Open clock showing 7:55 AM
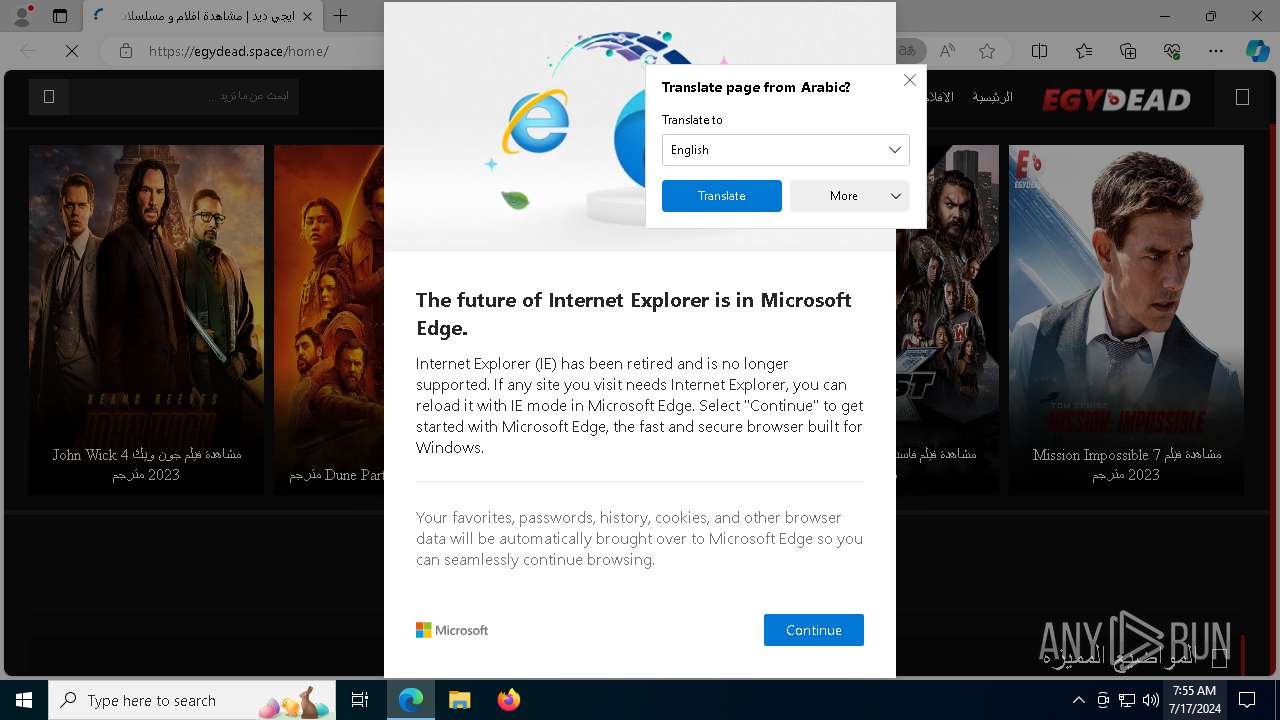This screenshot has width=1280, height=720. tap(1194, 700)
